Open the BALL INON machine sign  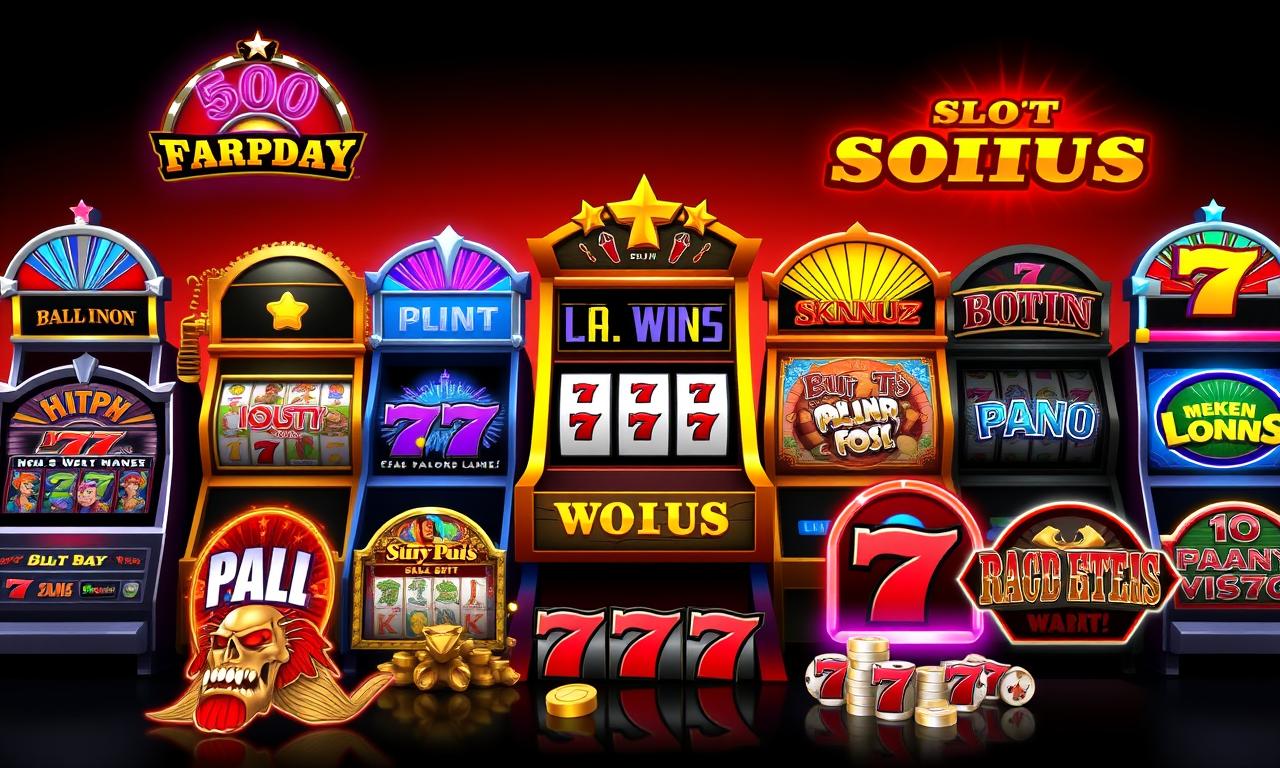[85, 315]
